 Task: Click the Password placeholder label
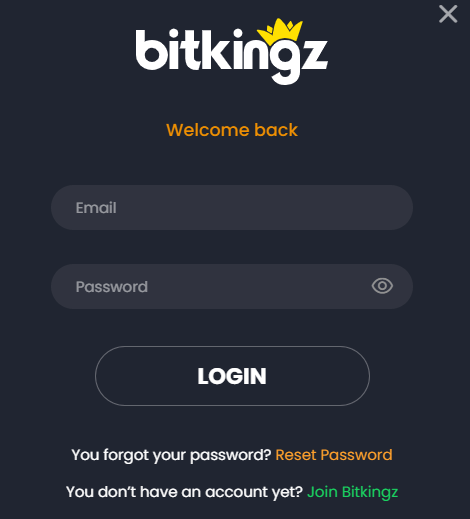pyautogui.click(x=112, y=287)
